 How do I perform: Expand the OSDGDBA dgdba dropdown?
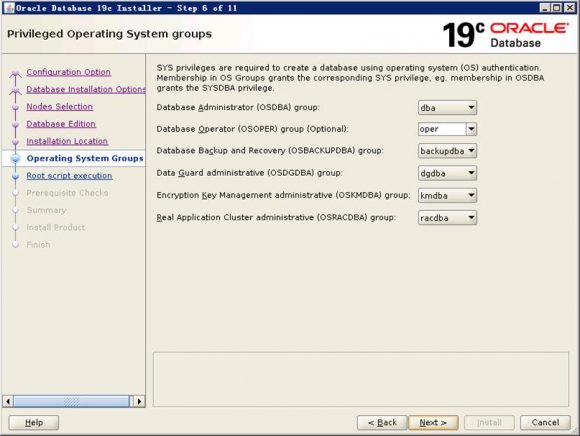coord(447,173)
